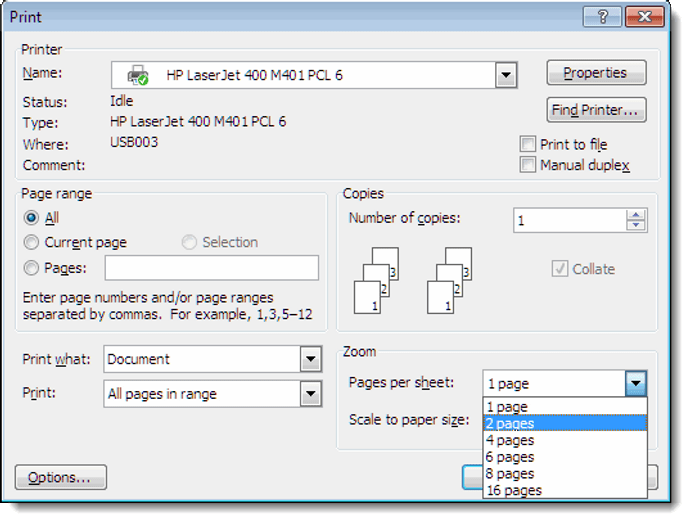This screenshot has height=518, width=690.
Task: Click the Pages per sheet label
Action: pyautogui.click(x=401, y=382)
